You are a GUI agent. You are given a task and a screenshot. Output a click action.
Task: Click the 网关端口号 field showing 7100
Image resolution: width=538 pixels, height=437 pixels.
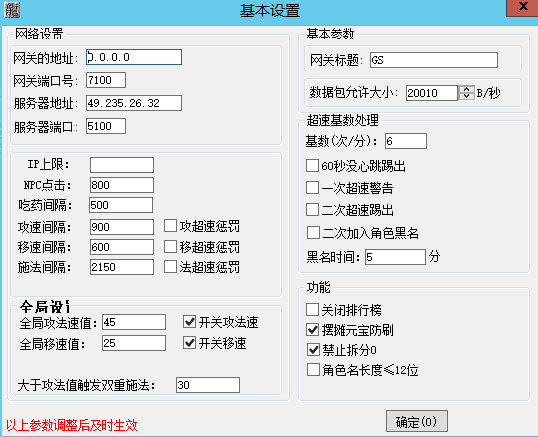pos(106,80)
